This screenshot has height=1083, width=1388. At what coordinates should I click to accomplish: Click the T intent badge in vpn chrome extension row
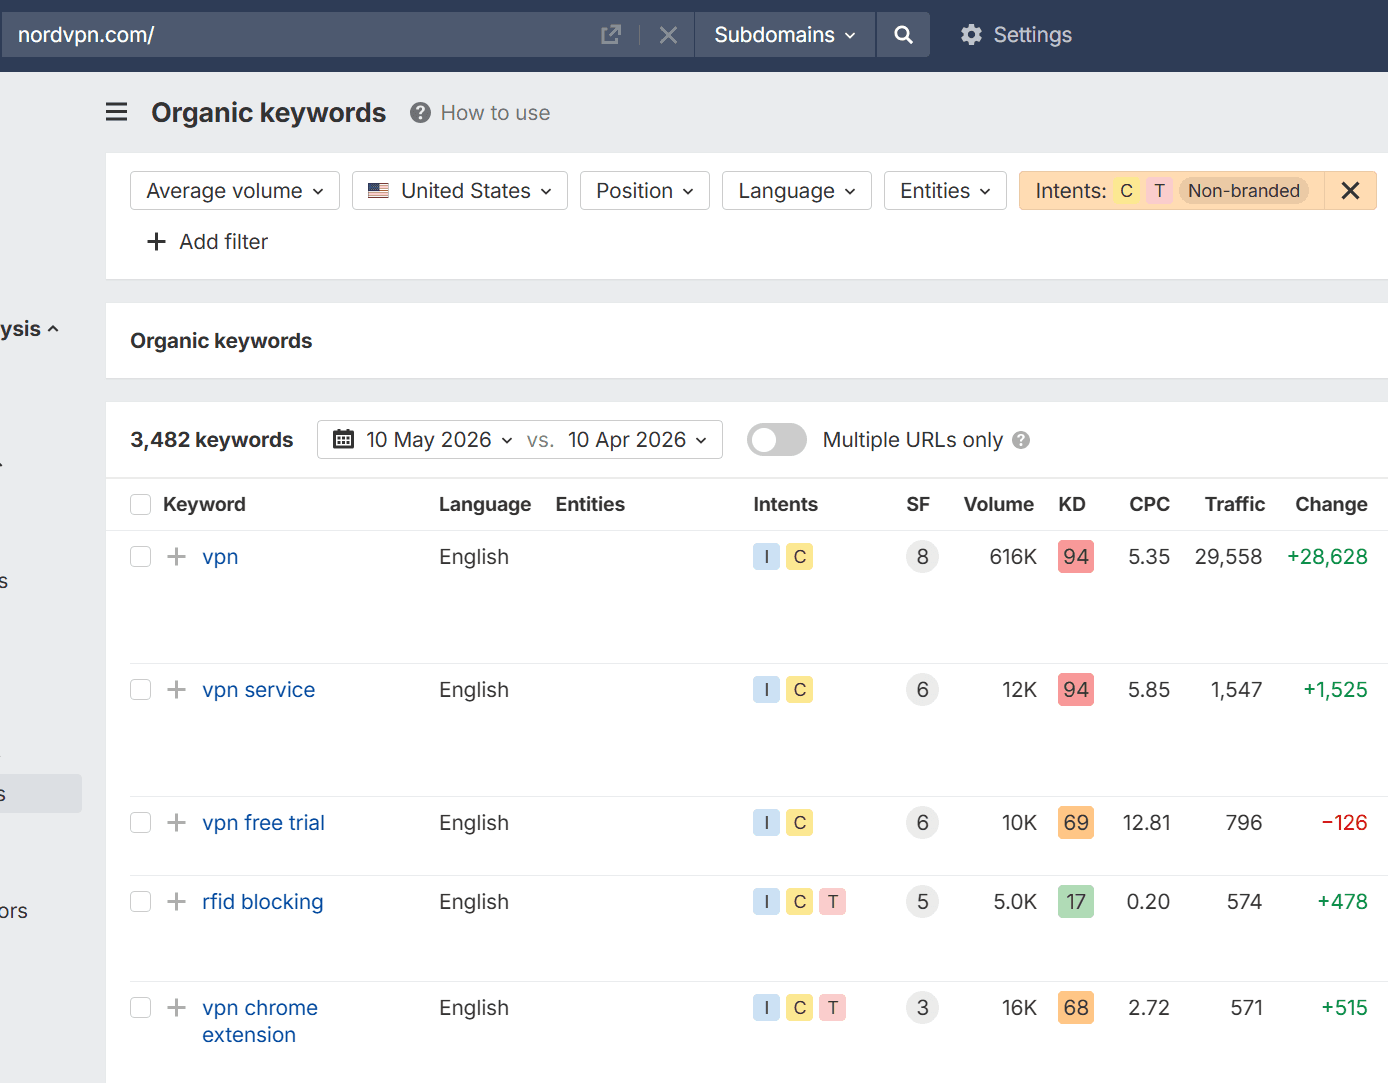(832, 1008)
